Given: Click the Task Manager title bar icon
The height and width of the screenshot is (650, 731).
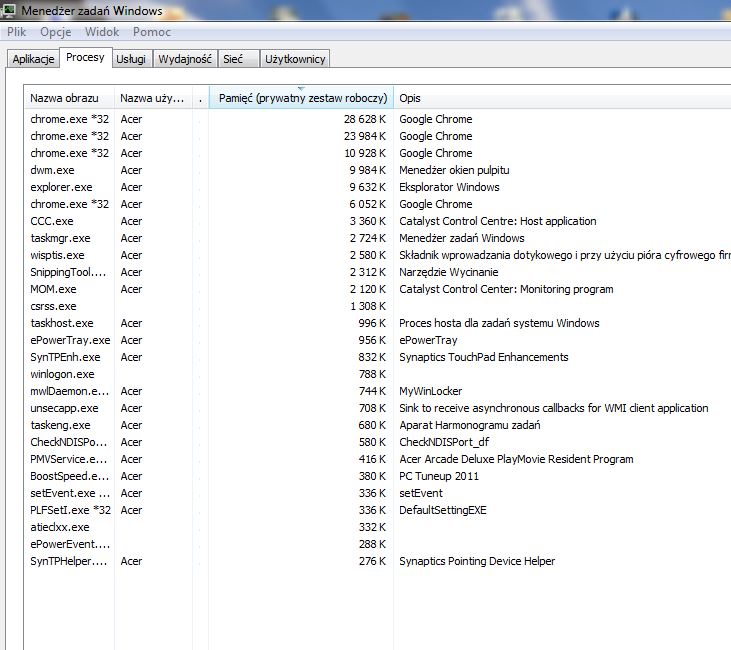Looking at the screenshot, I should 11,11.
